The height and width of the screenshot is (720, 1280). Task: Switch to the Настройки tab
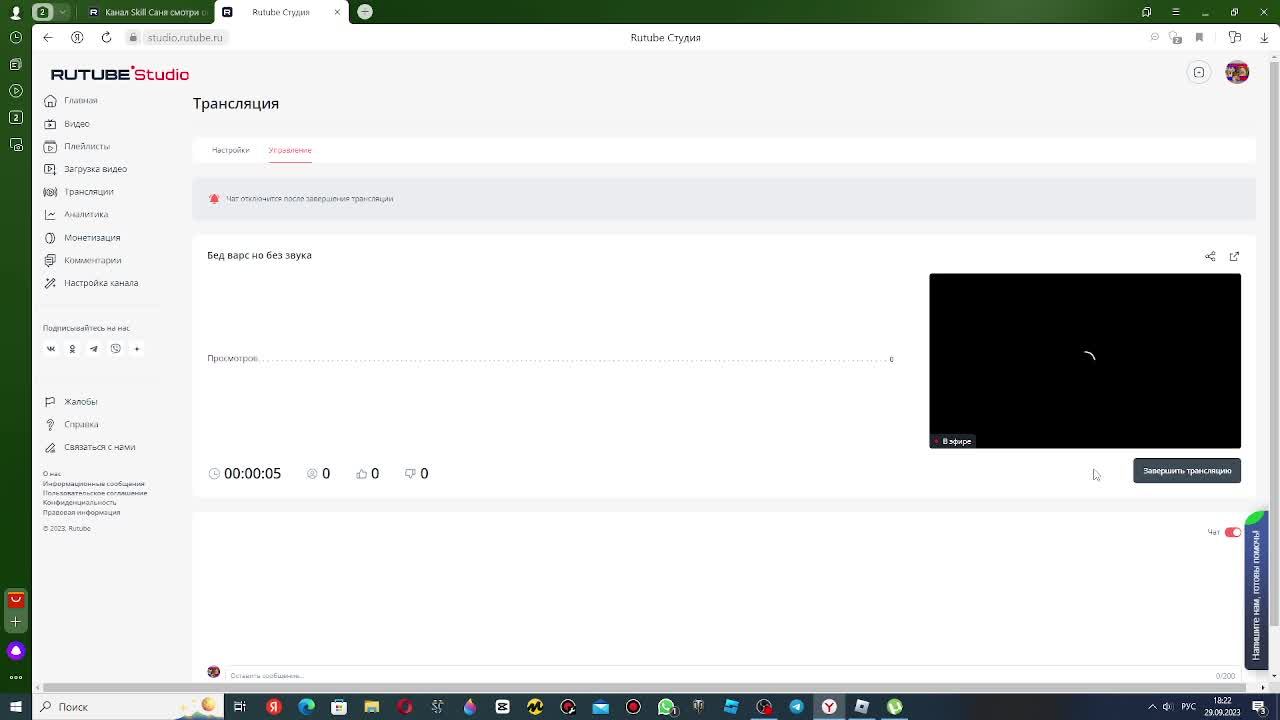[230, 150]
